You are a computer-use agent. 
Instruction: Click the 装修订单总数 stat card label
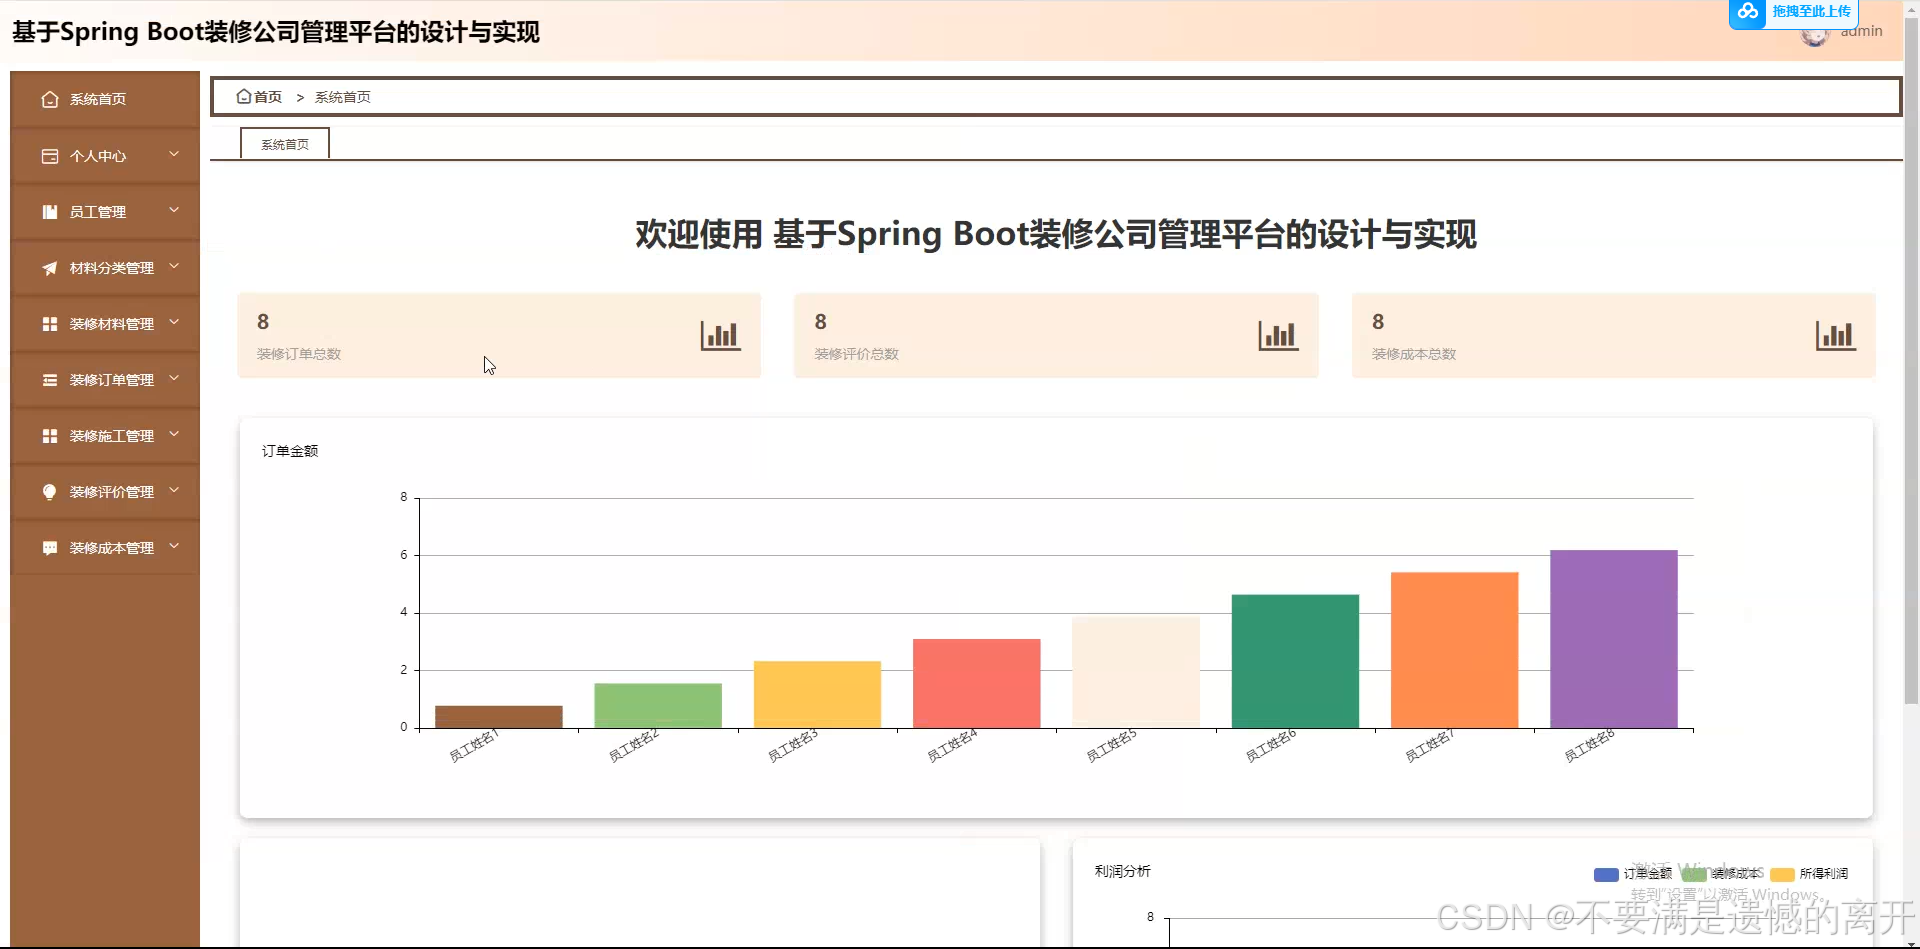(x=299, y=354)
